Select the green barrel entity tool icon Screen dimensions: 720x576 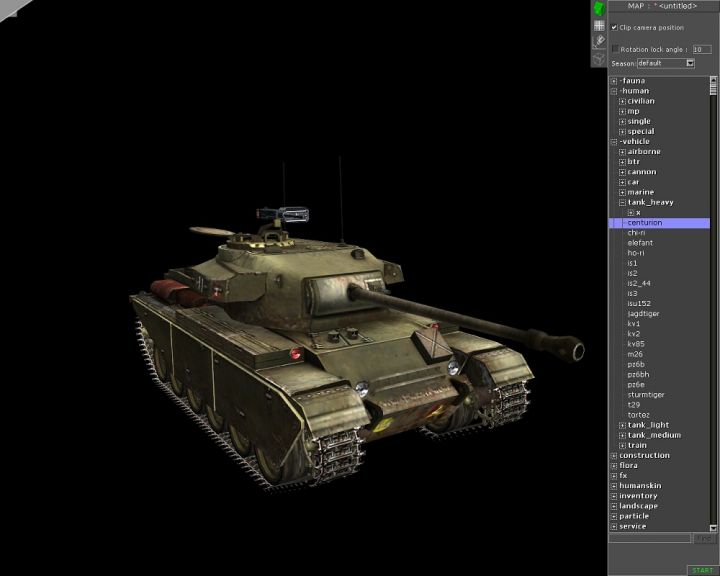coord(600,8)
